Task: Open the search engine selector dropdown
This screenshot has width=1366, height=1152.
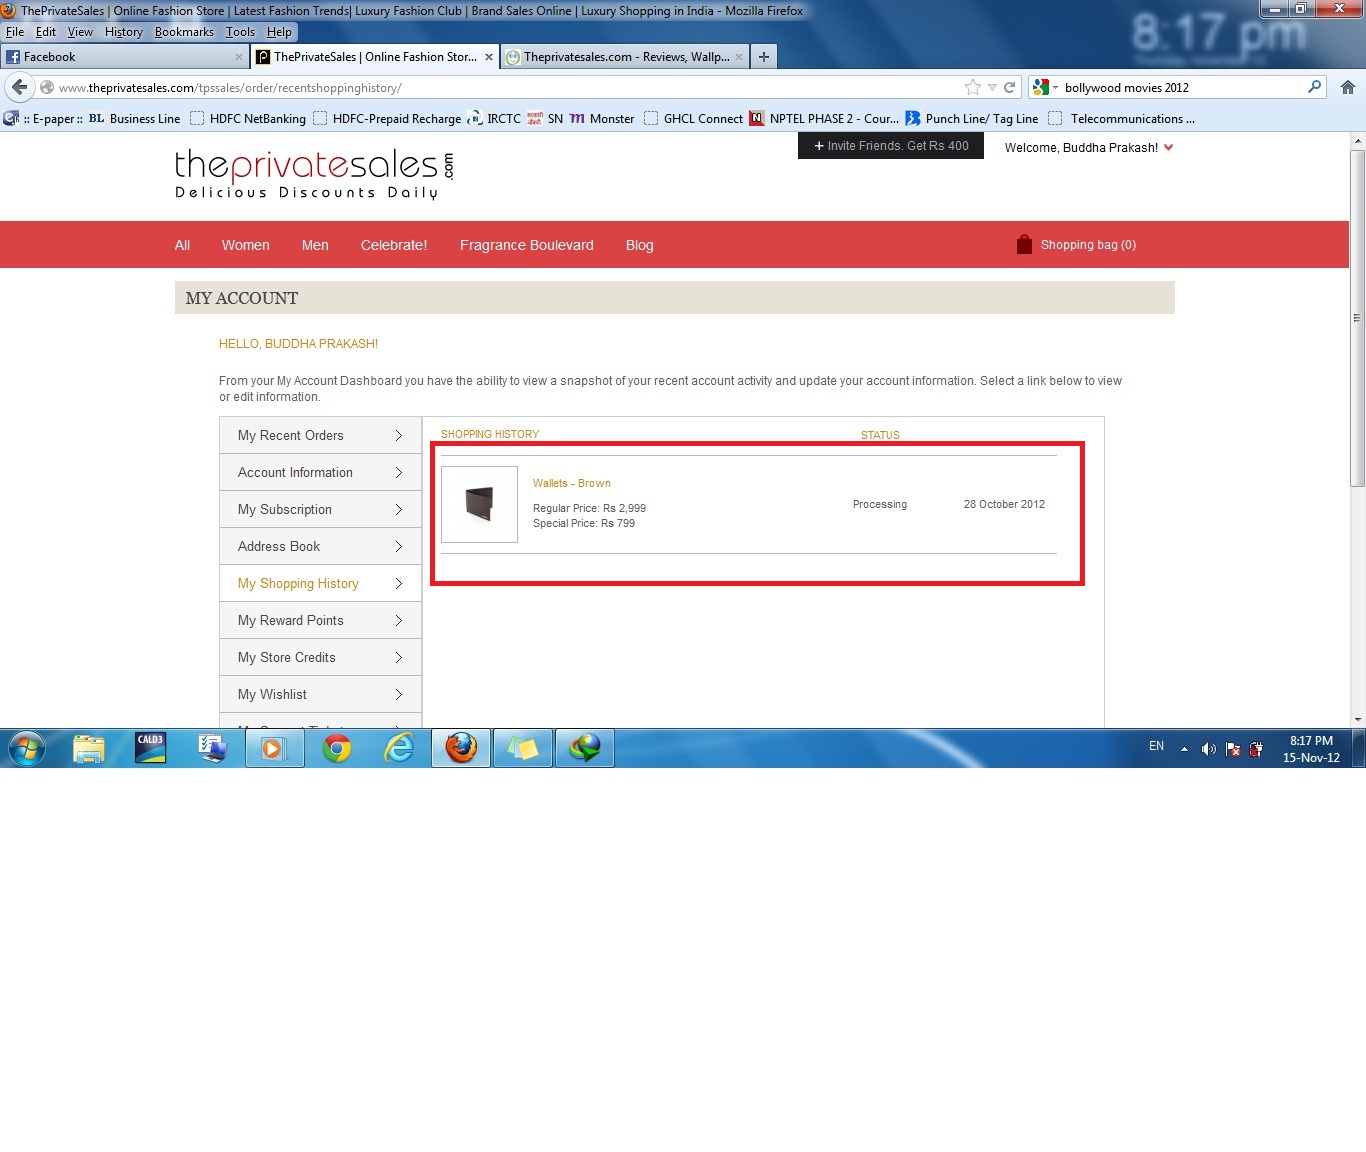Action: tap(1045, 88)
